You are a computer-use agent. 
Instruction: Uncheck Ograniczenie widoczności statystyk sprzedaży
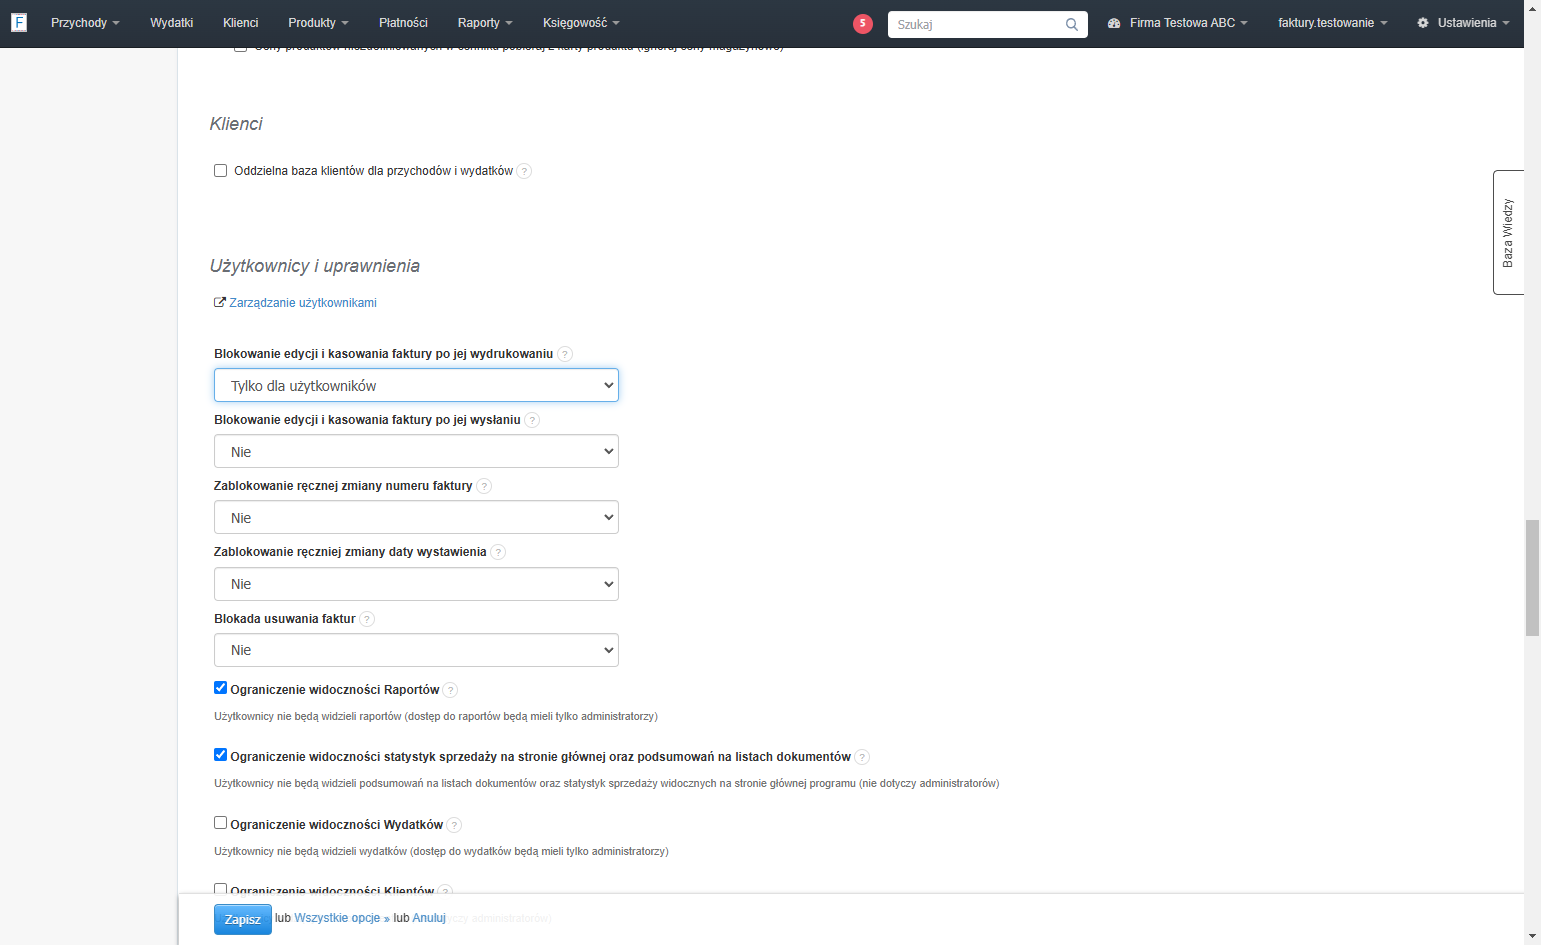220,755
